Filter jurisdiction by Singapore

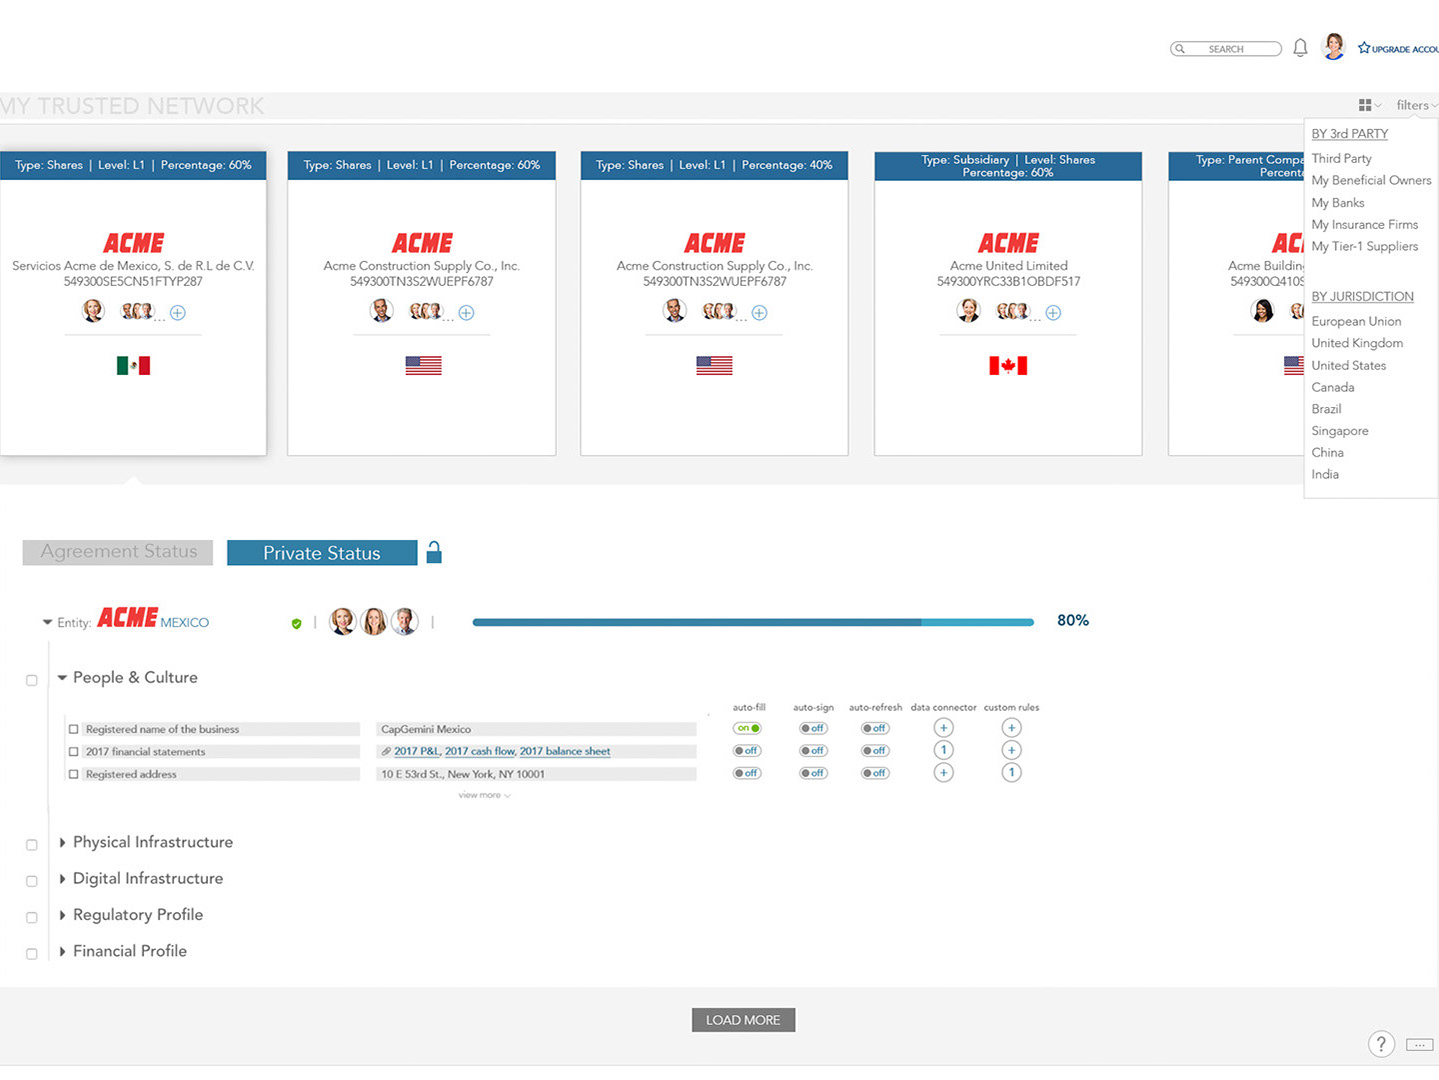pyautogui.click(x=1340, y=431)
